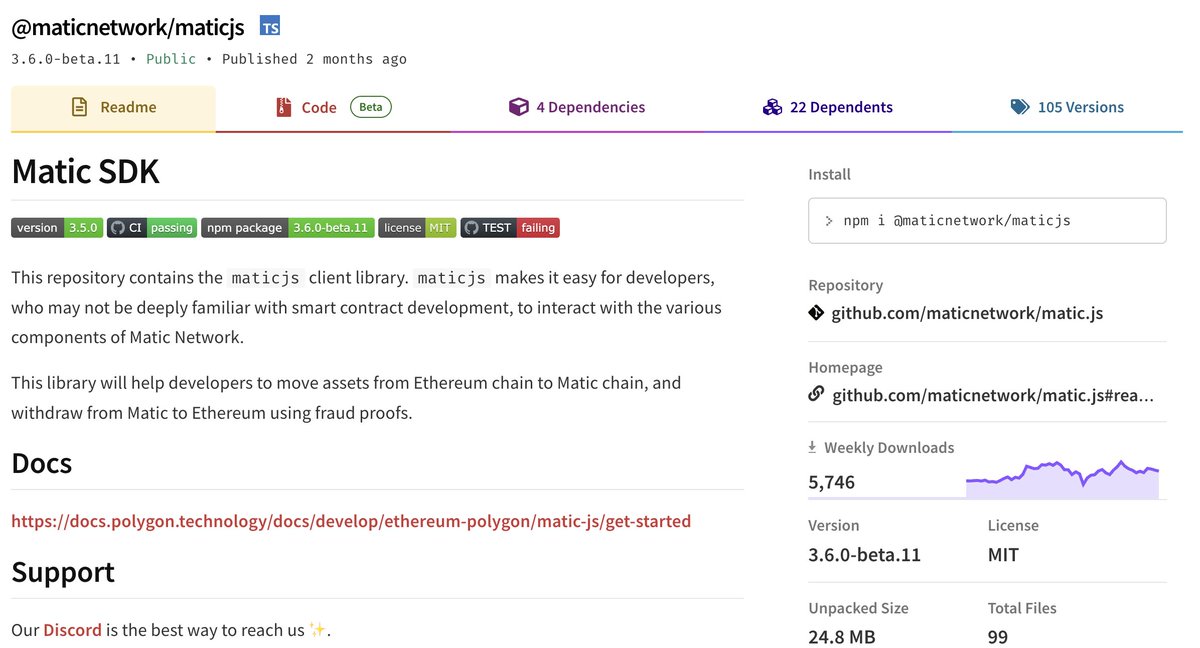Click the Code tab file icon

pyautogui.click(x=284, y=107)
